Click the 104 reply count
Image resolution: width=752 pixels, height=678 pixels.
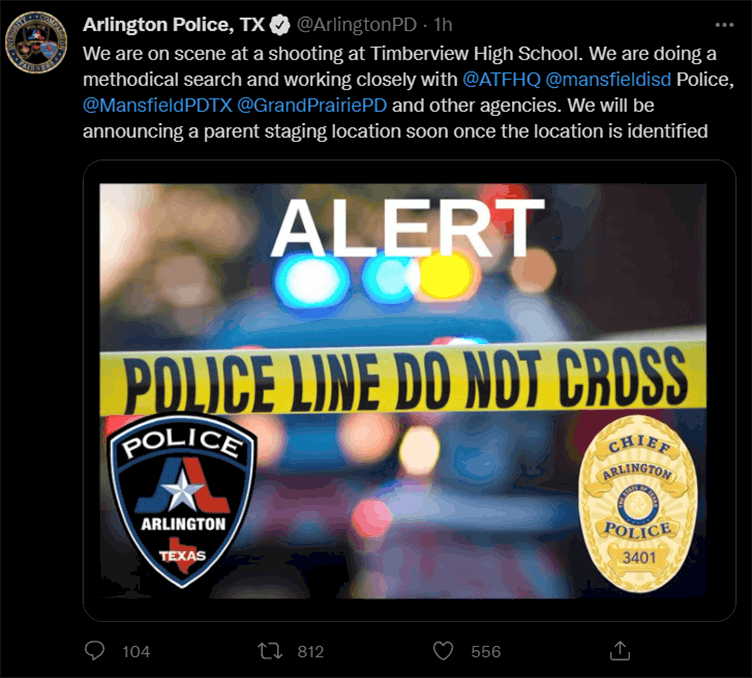[136, 652]
